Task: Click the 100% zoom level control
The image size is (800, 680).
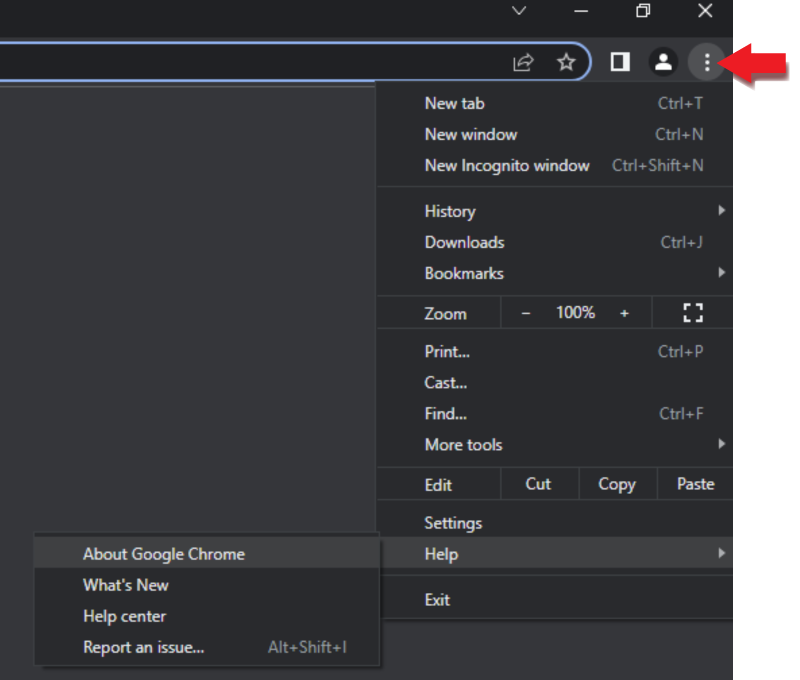Action: click(575, 312)
